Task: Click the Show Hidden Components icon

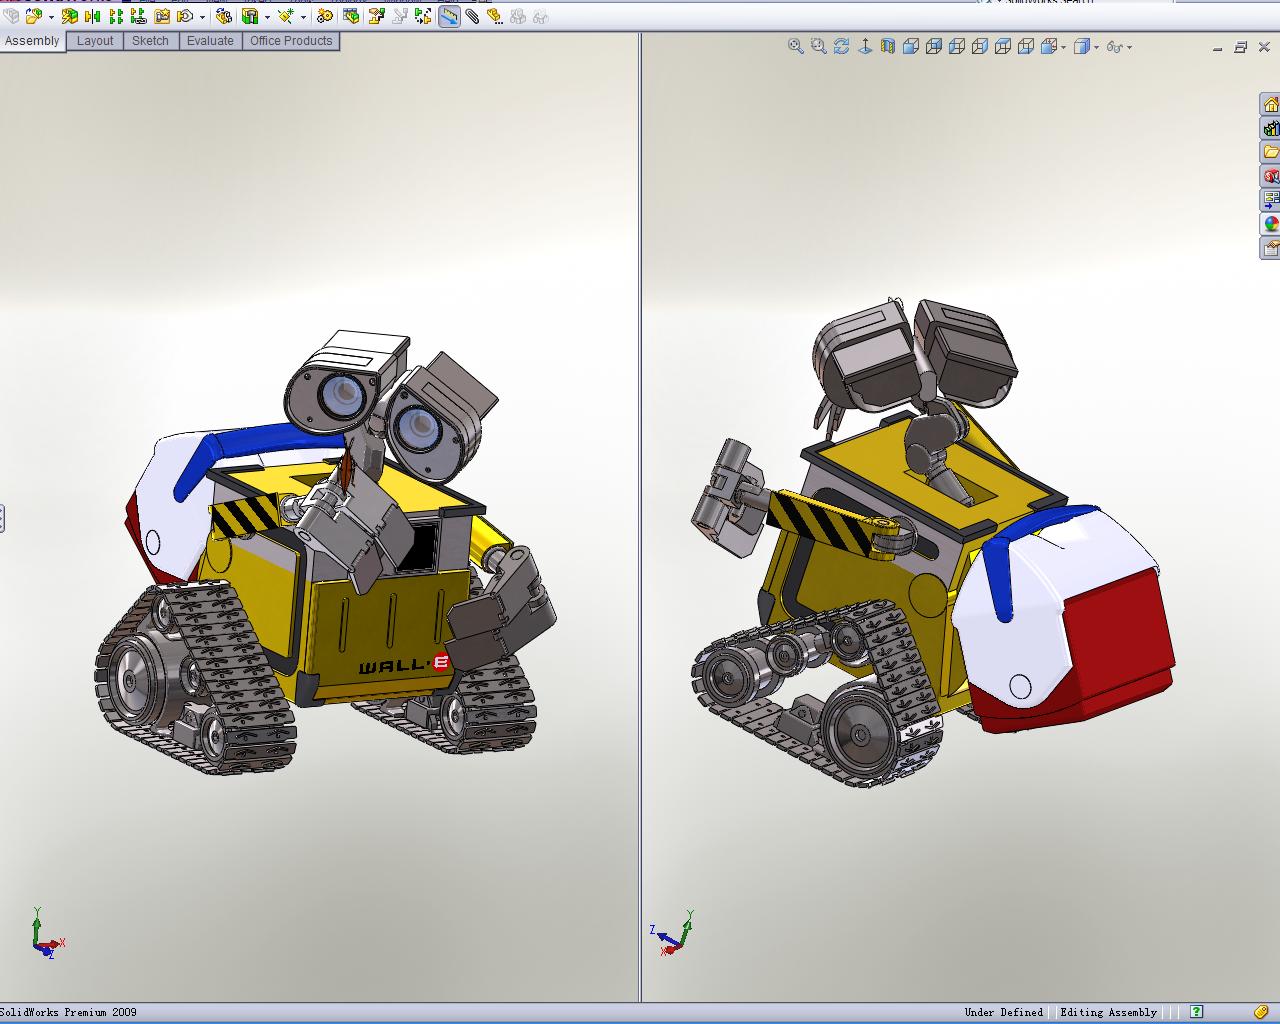Action: 186,16
